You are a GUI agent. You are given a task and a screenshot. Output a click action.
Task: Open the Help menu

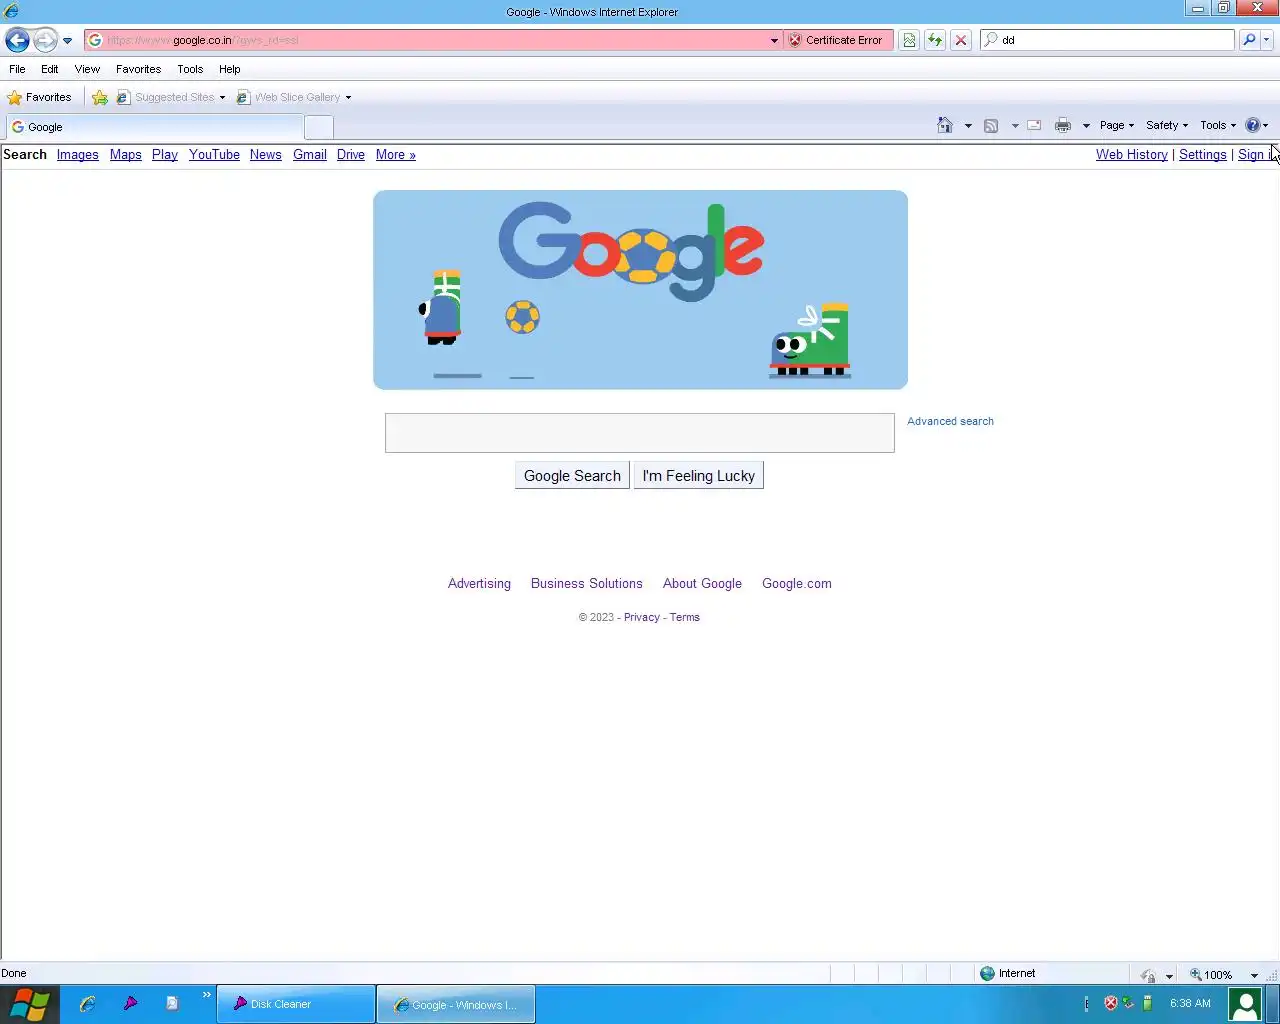click(230, 69)
